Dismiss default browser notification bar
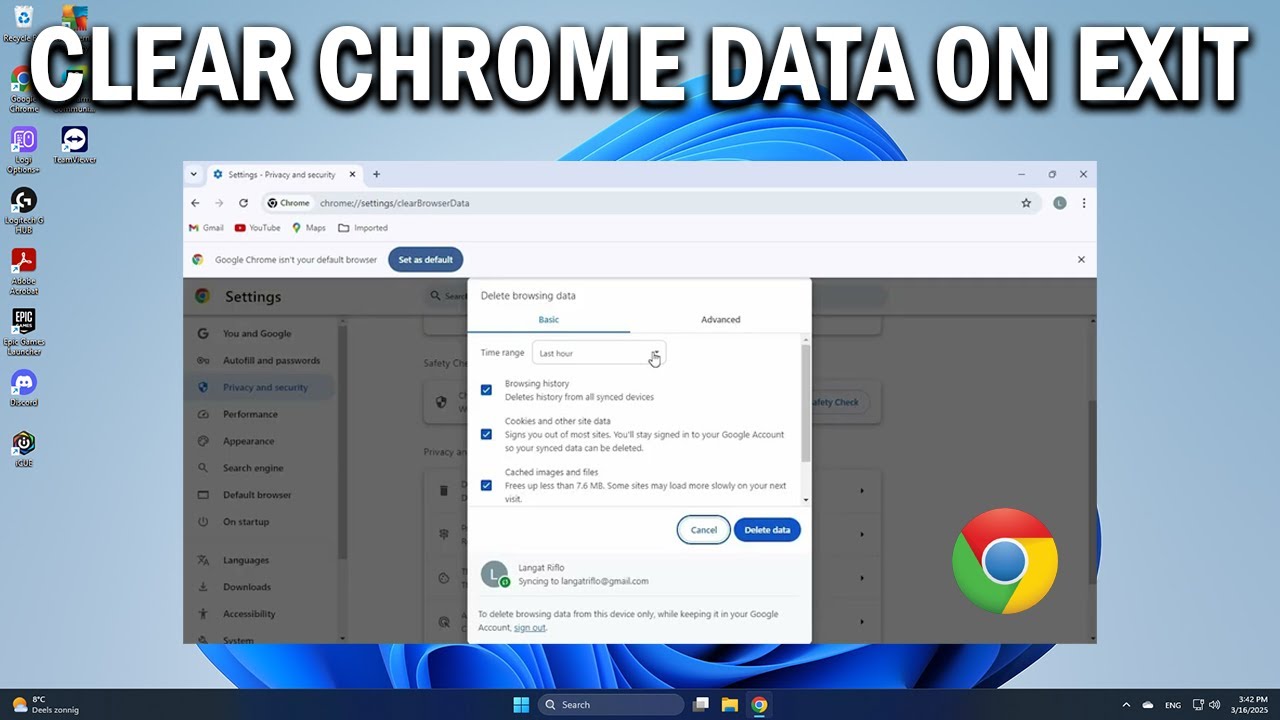 click(x=1081, y=260)
